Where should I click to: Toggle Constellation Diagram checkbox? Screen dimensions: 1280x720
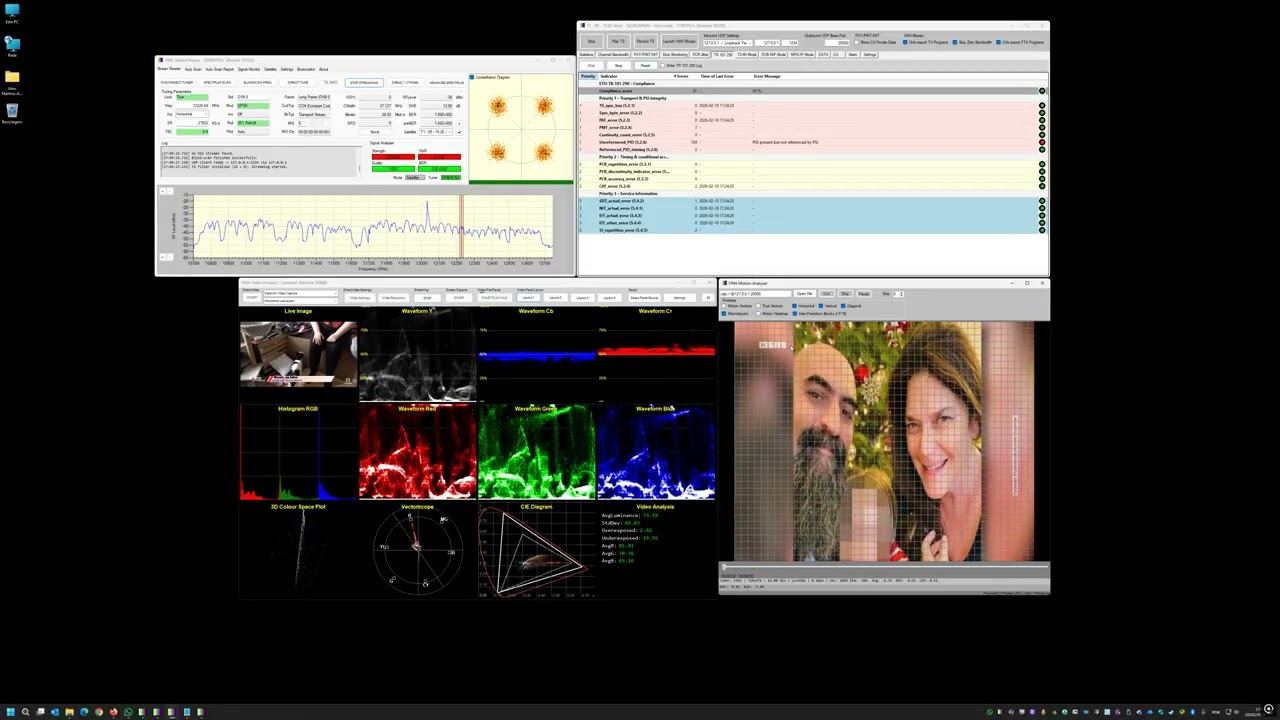[472, 77]
